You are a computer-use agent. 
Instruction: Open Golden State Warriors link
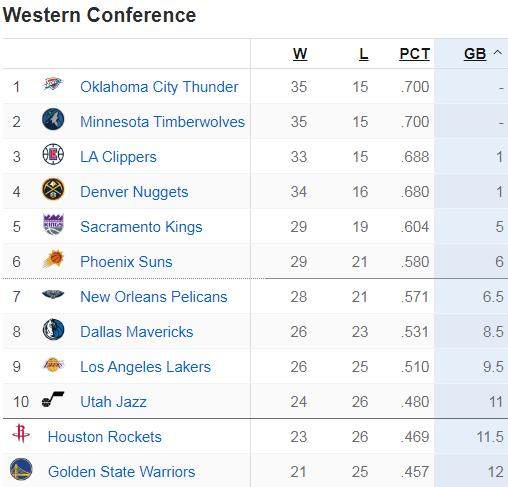(x=121, y=472)
